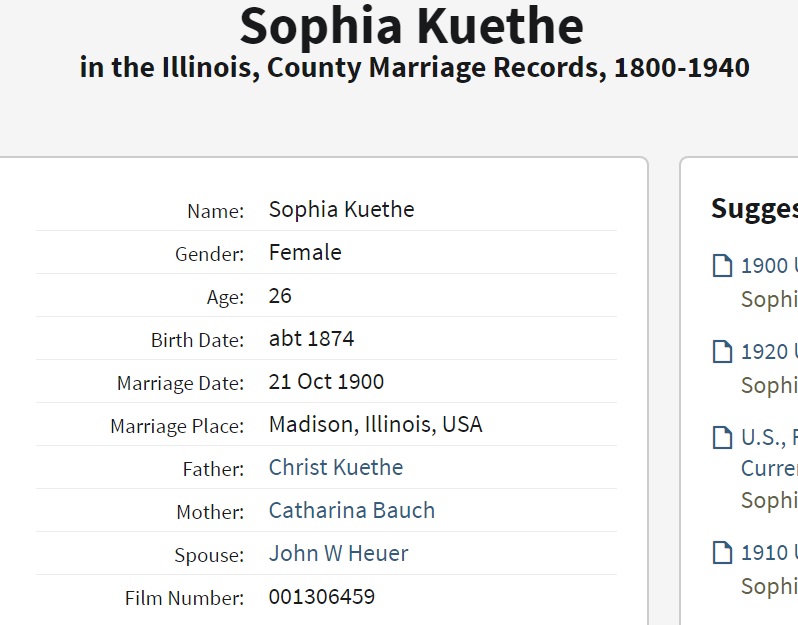Follow the spouse link John W Heuer
Screen dimensions: 798x625
(x=338, y=553)
